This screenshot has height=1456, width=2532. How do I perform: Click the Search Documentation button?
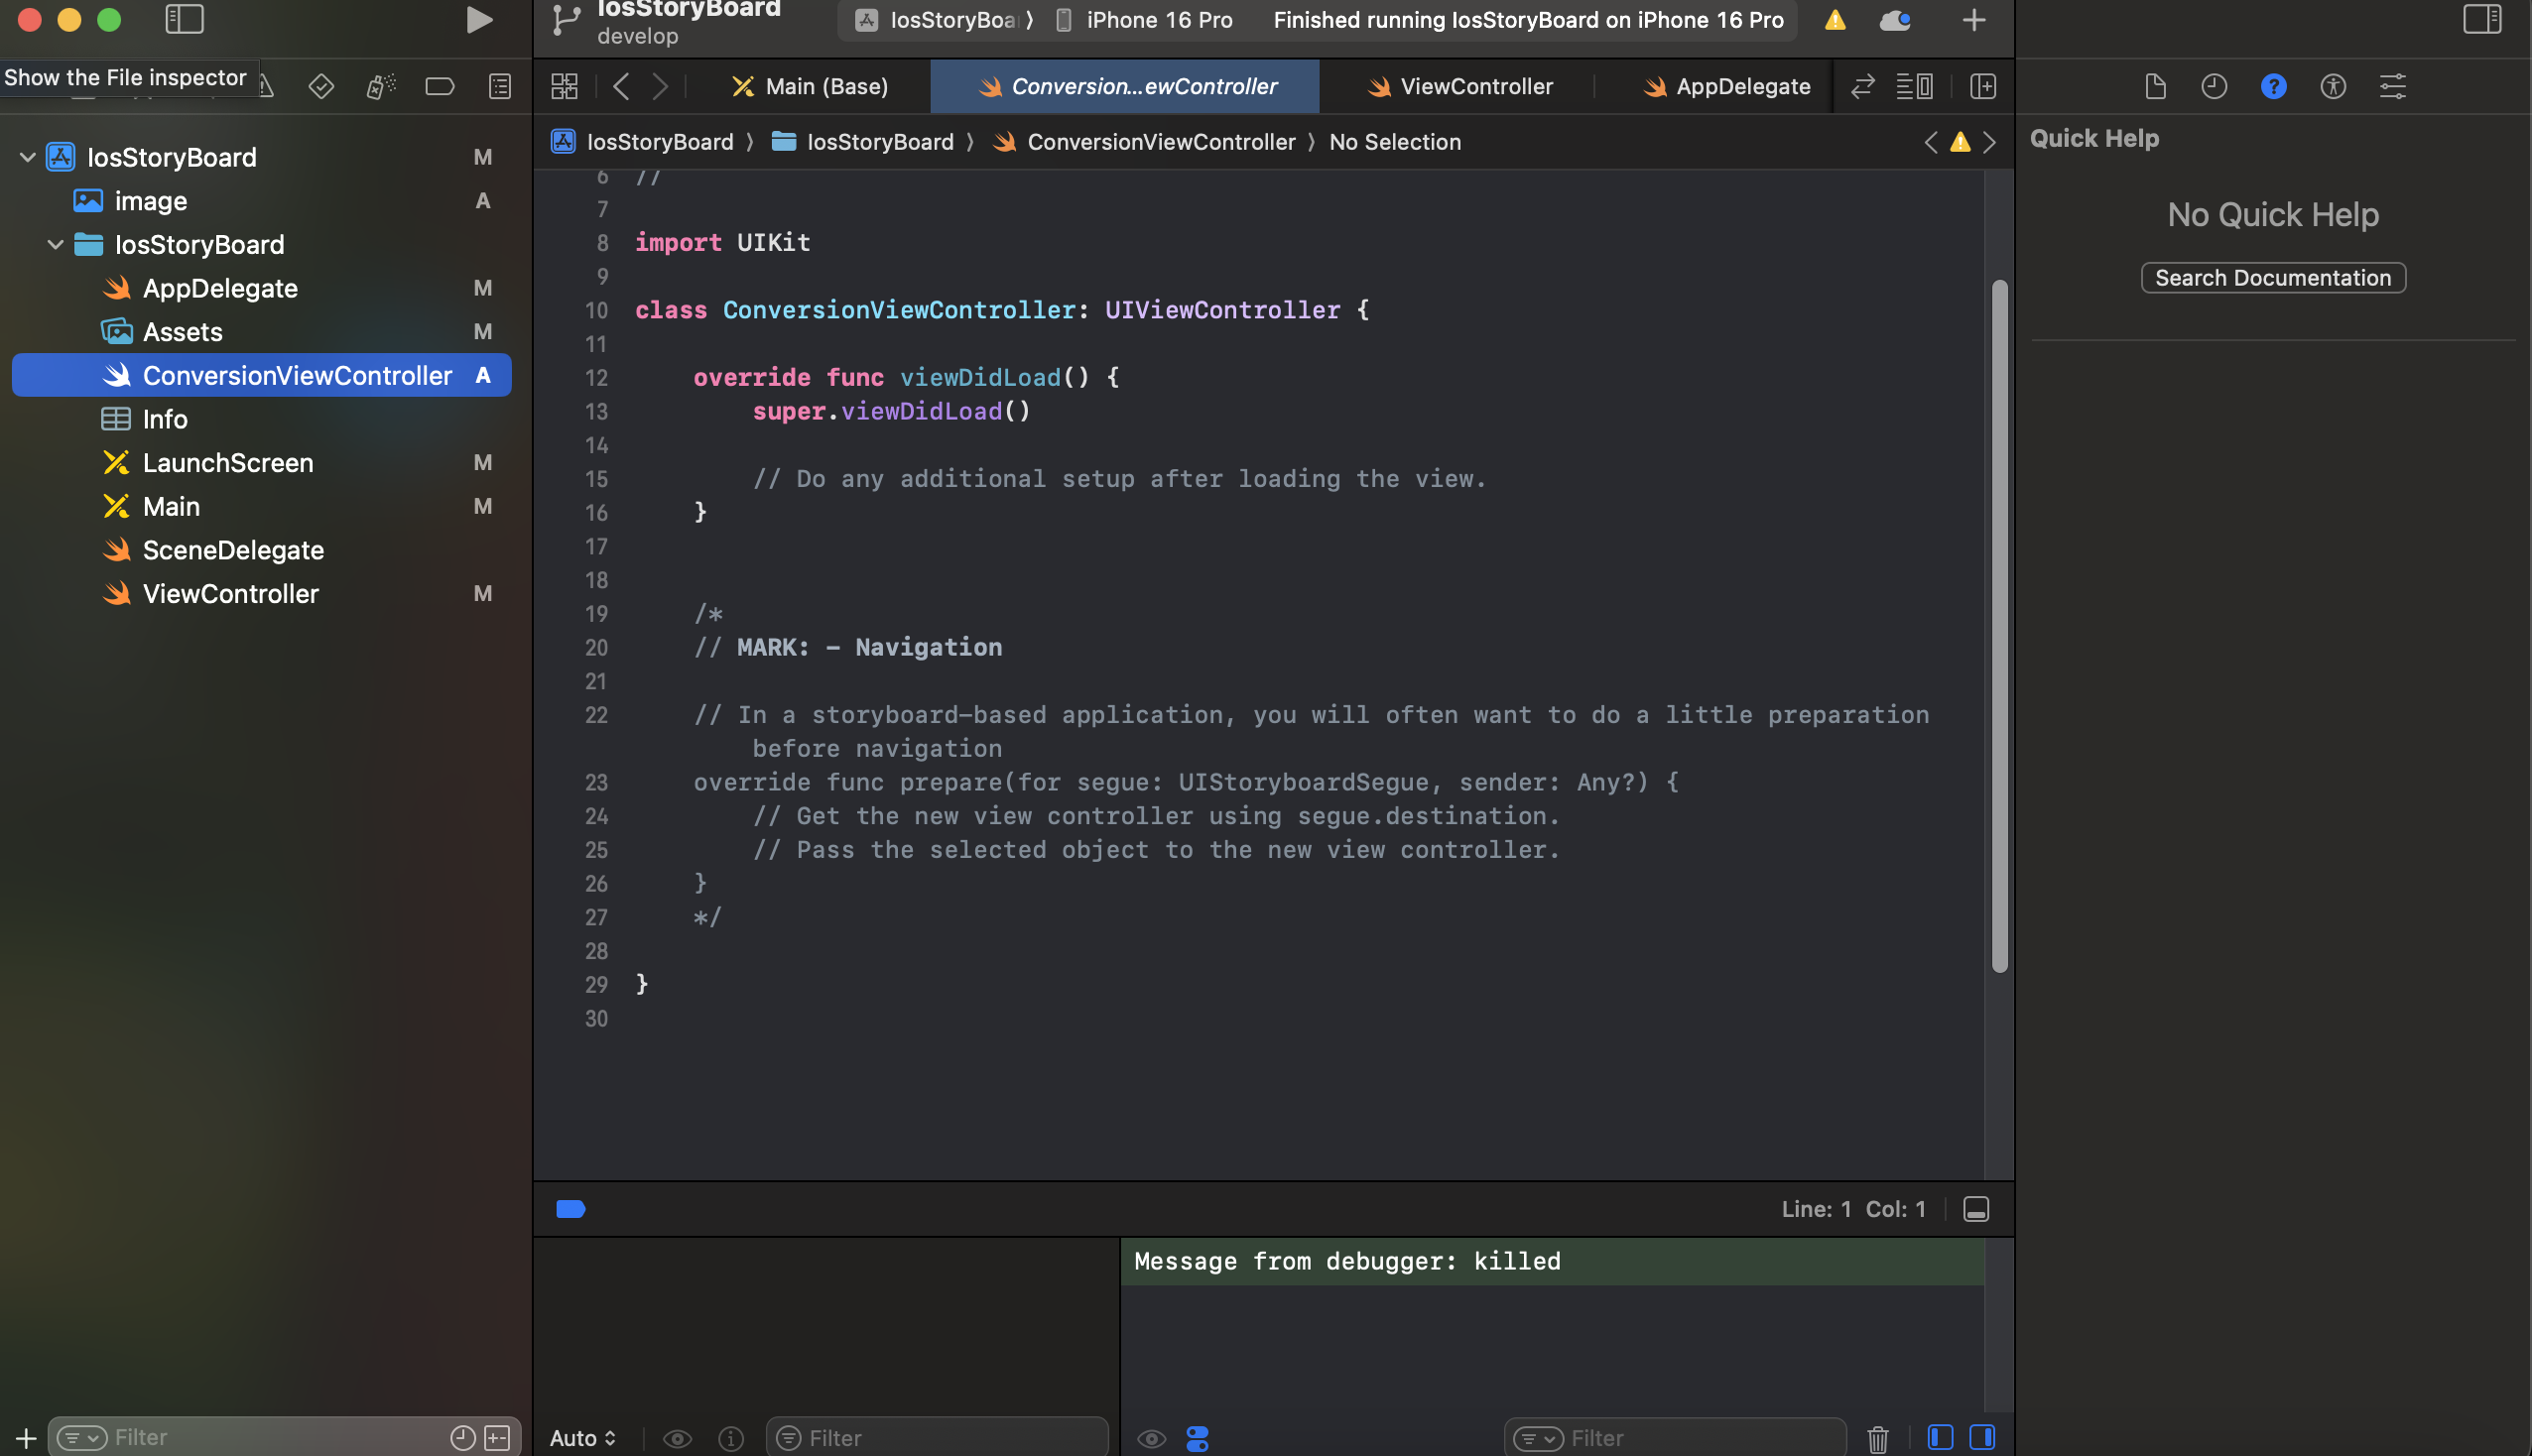tap(2273, 278)
